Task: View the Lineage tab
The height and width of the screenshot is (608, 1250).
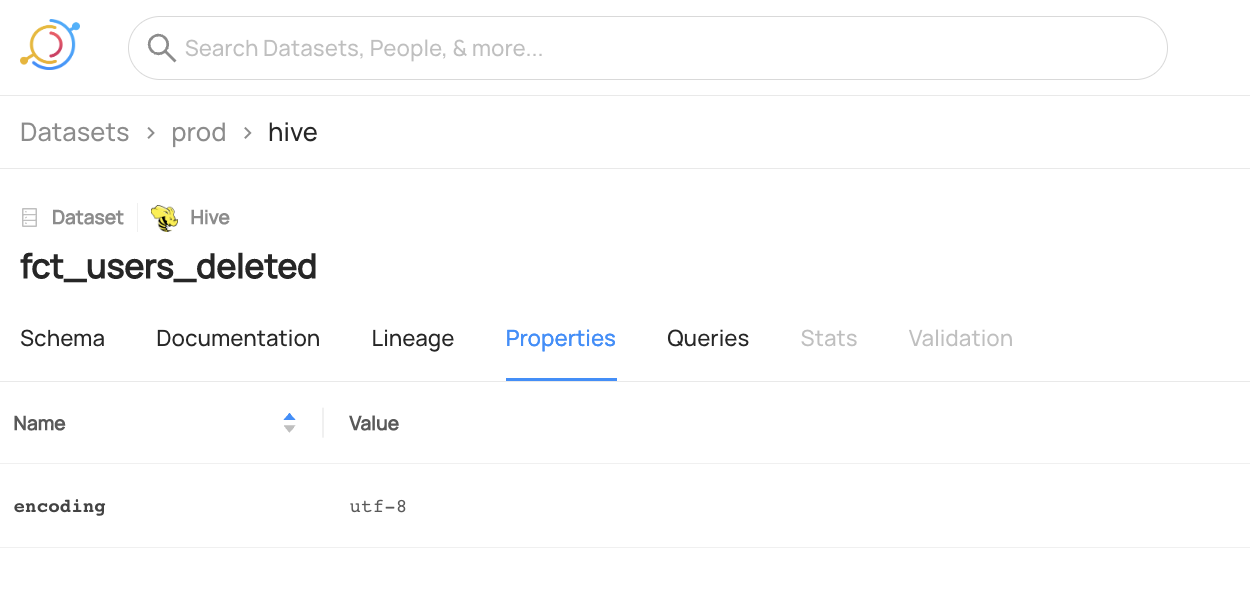Action: click(412, 338)
